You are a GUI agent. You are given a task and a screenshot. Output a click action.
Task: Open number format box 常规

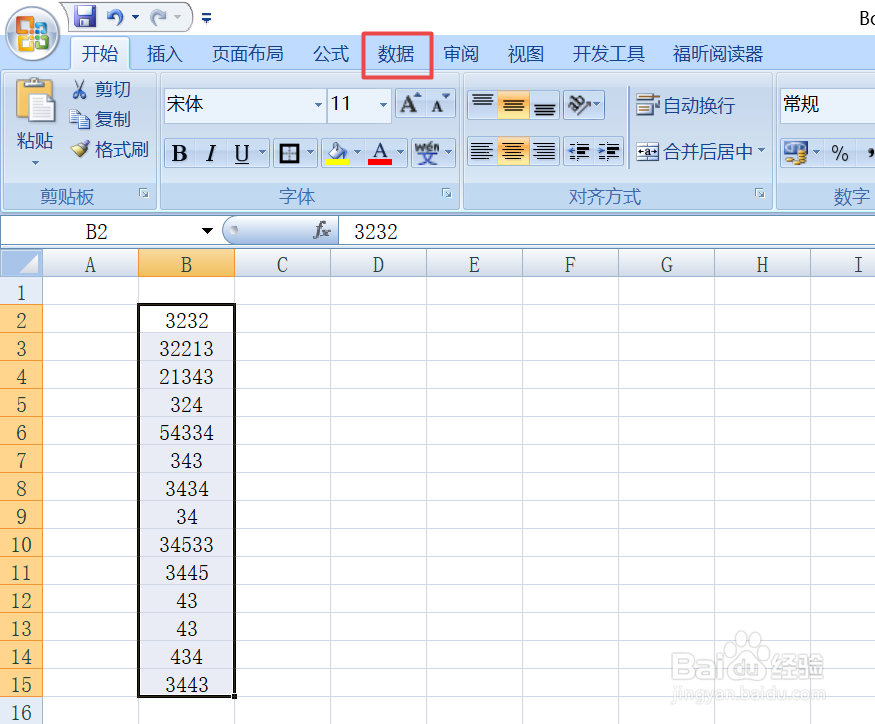pos(827,104)
